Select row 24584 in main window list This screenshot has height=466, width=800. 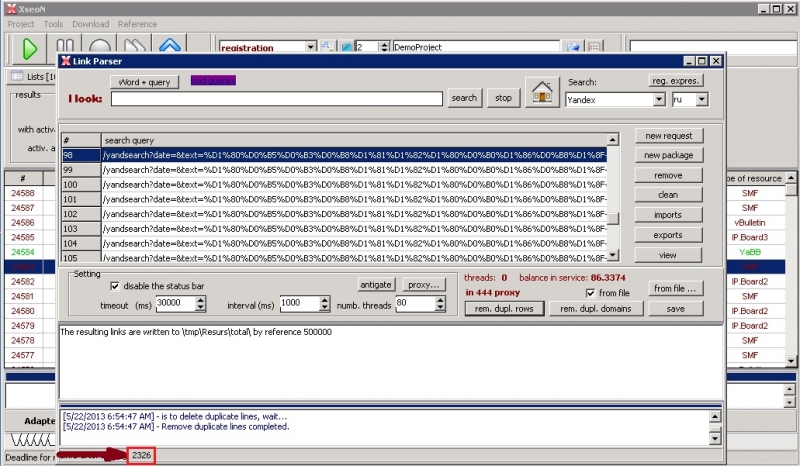point(23,252)
